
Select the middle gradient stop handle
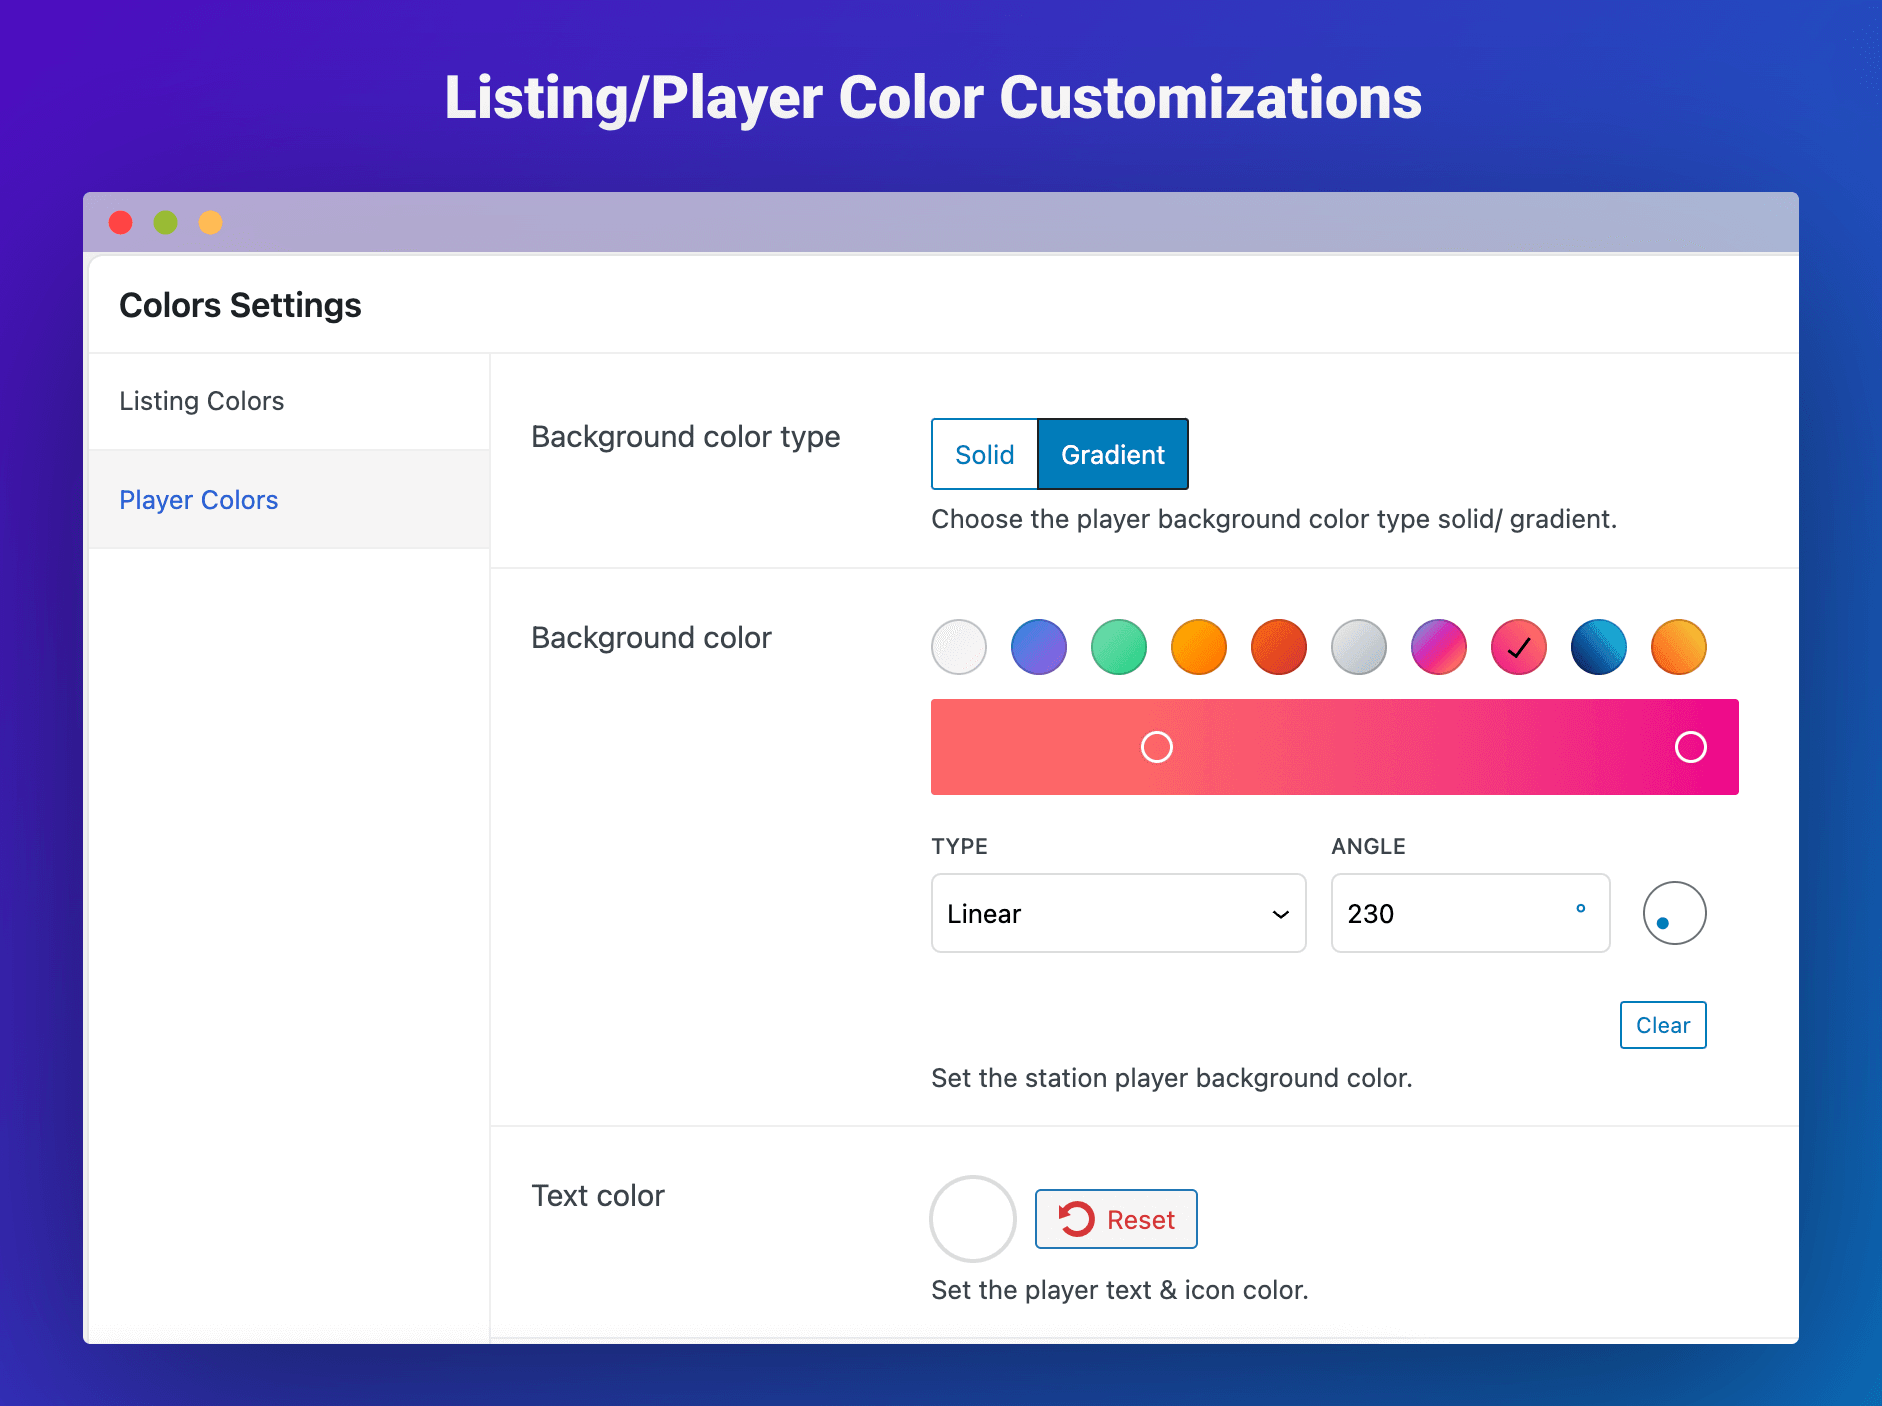click(x=1157, y=747)
